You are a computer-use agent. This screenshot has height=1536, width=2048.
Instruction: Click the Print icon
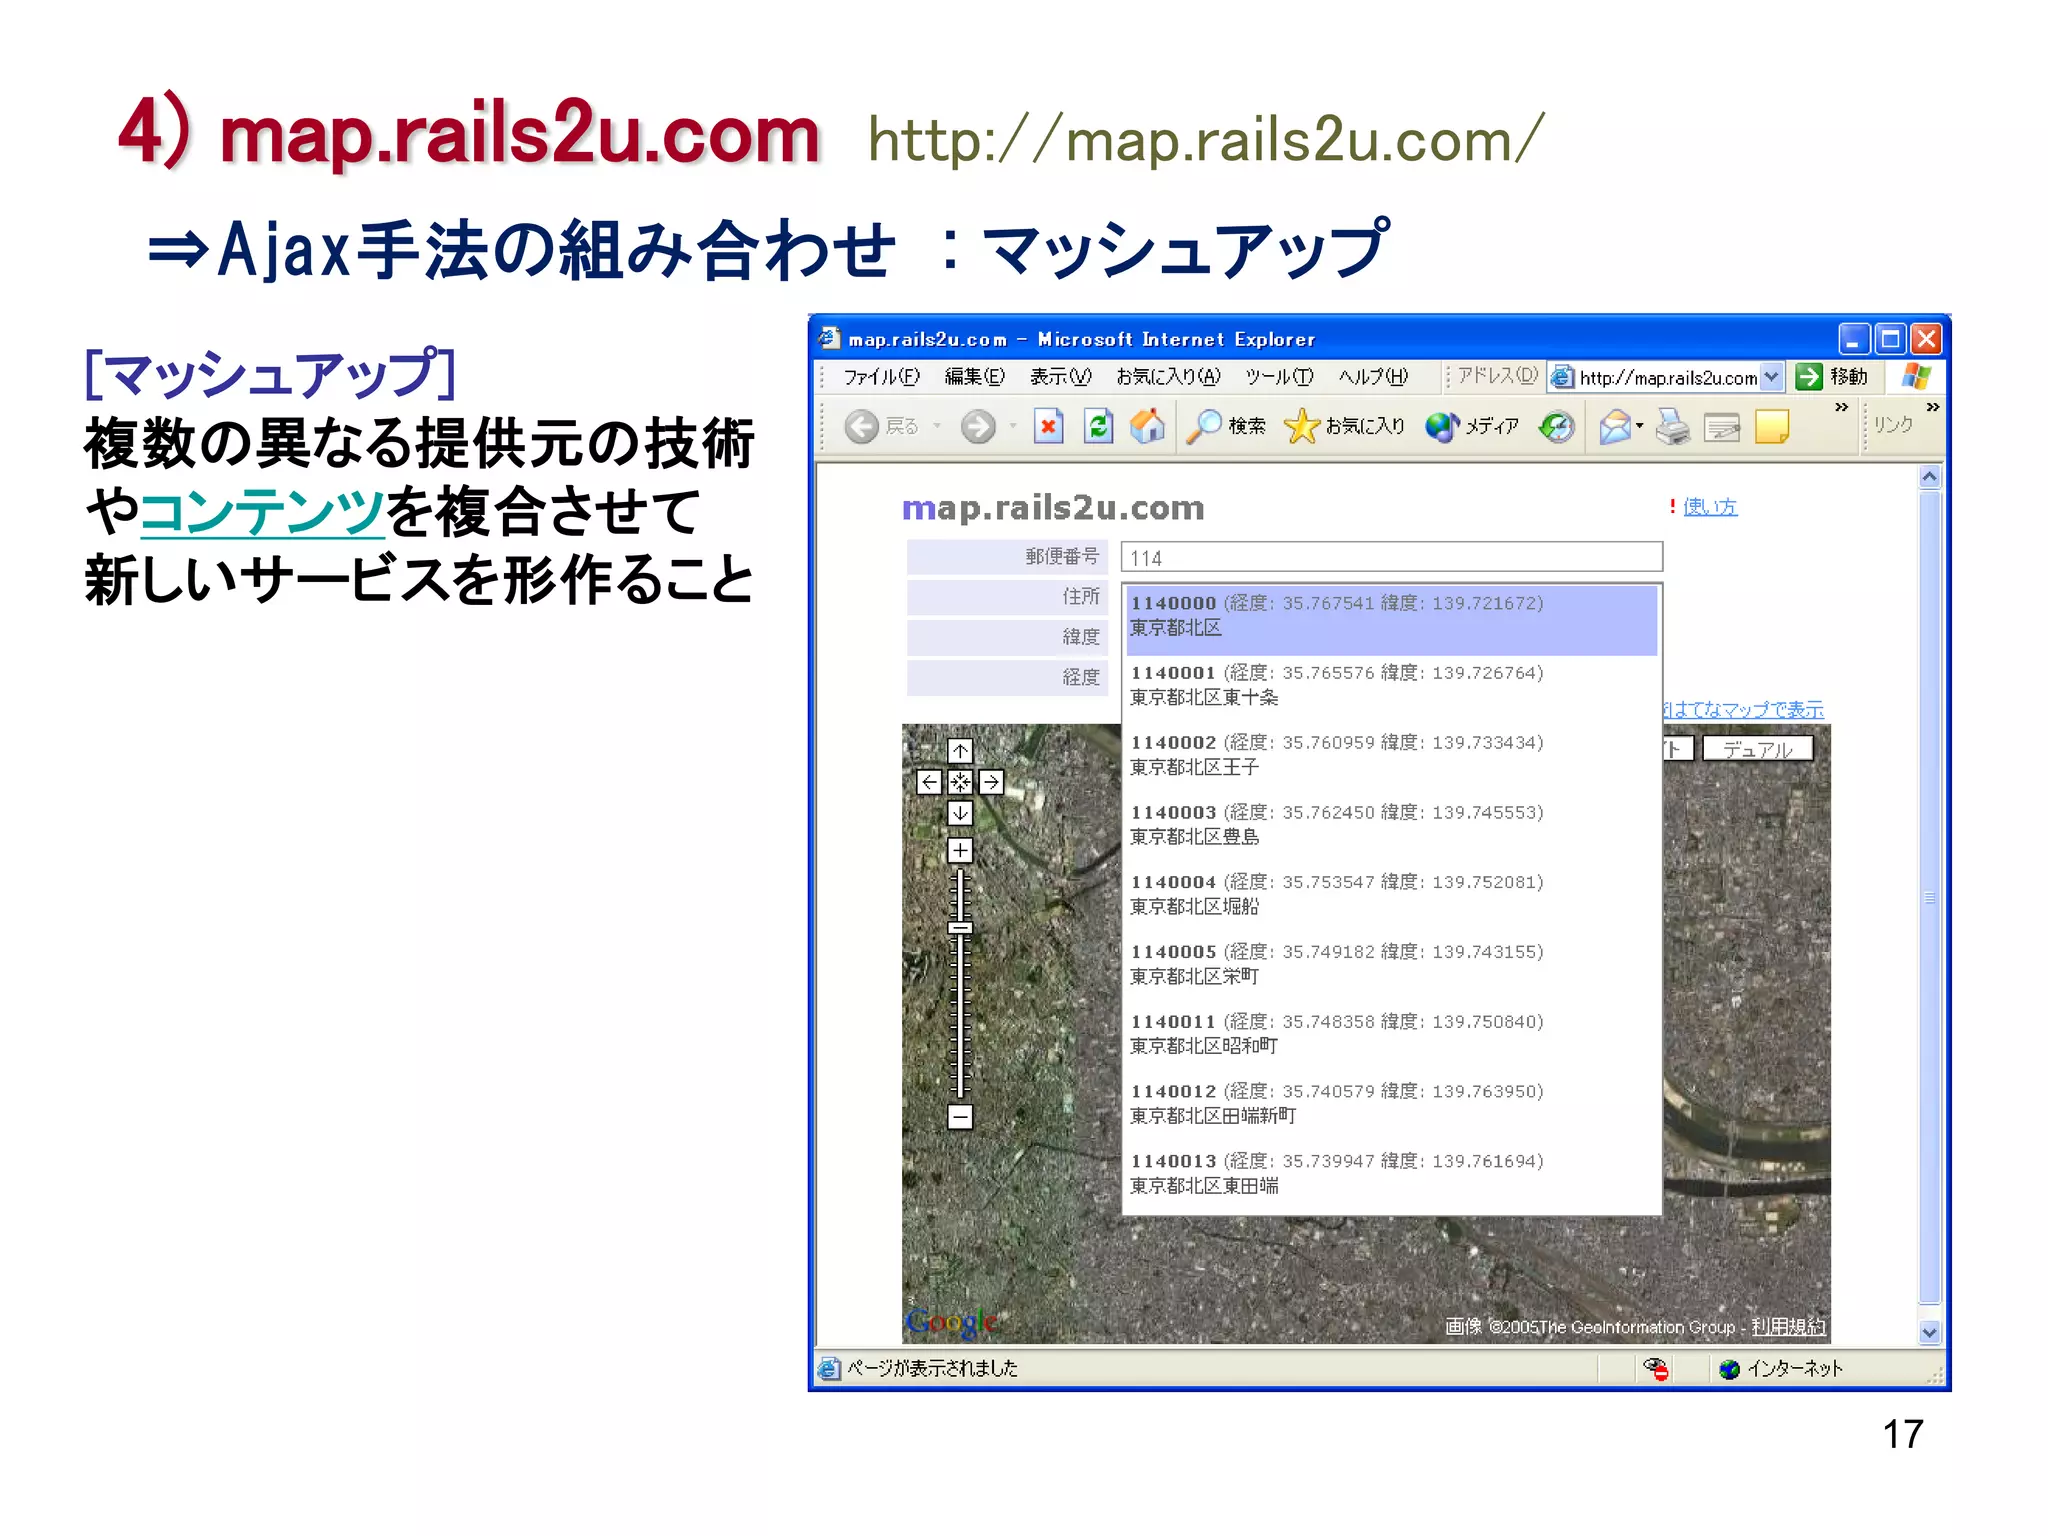tap(1672, 427)
